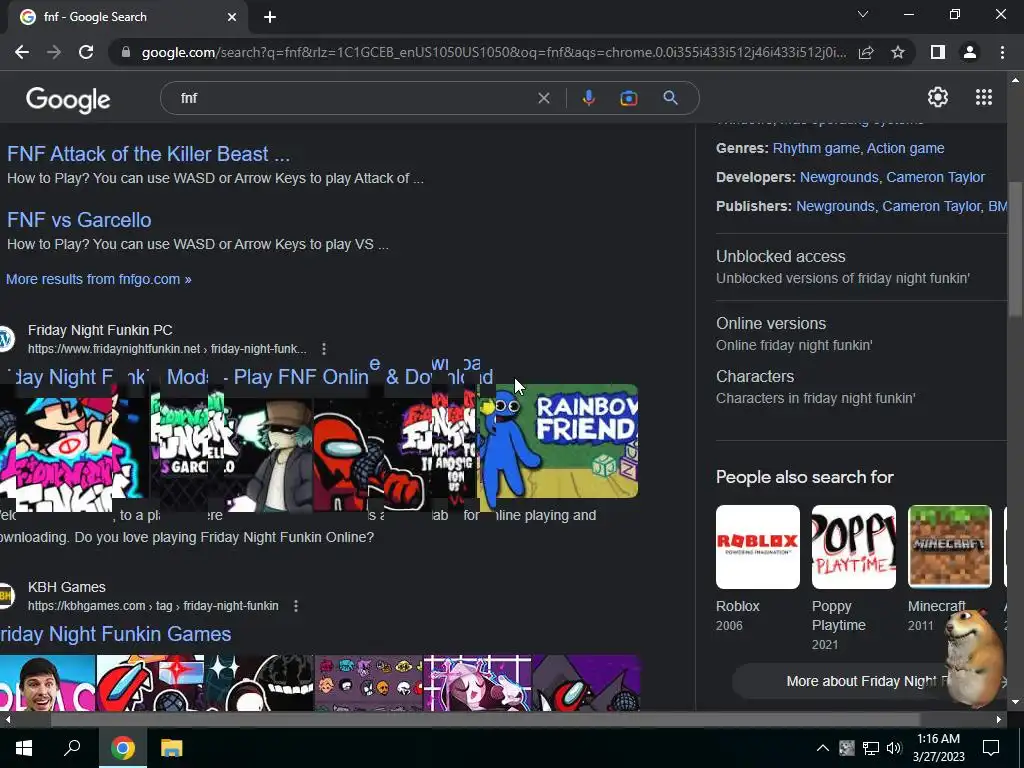
Task: Open Windows taskbar search
Action: click(x=72, y=748)
